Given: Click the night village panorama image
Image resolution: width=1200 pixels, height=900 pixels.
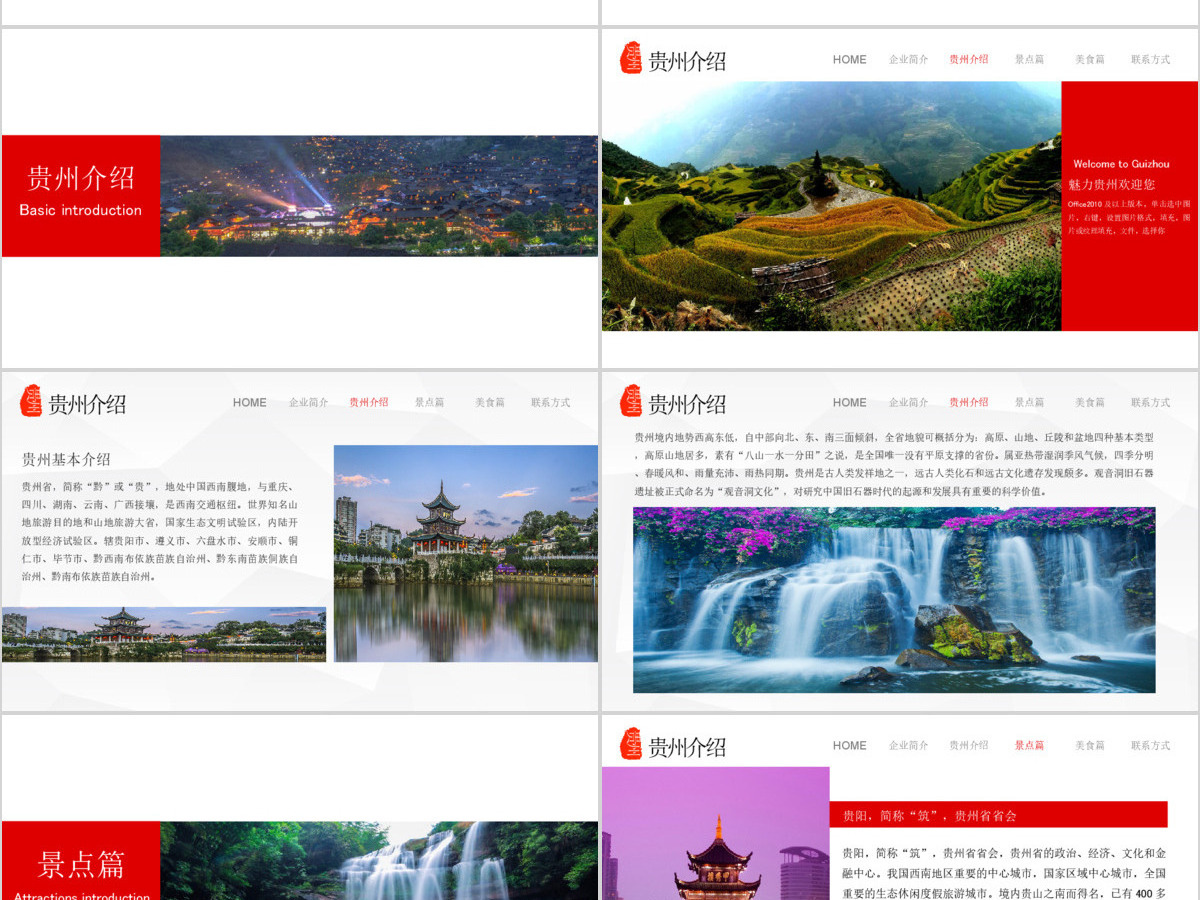Looking at the screenshot, I should [x=379, y=196].
